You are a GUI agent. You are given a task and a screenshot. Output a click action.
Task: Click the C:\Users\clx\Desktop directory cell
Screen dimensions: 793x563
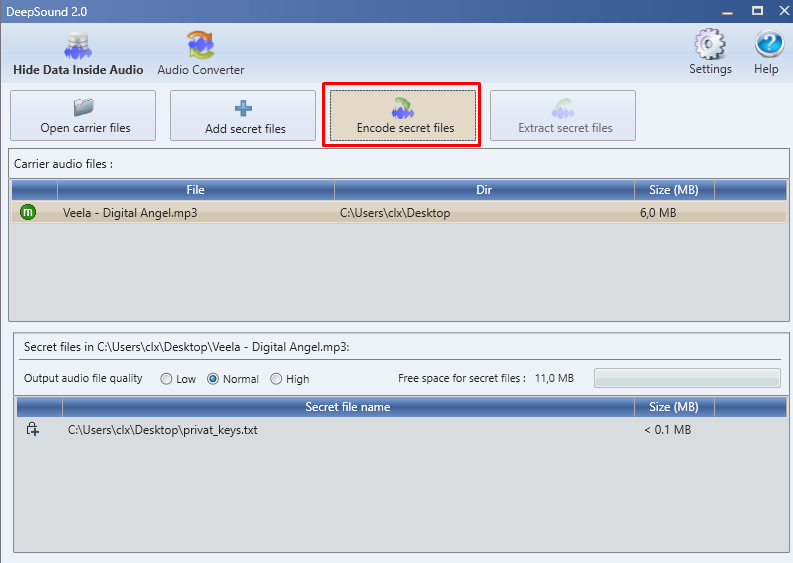(x=394, y=213)
